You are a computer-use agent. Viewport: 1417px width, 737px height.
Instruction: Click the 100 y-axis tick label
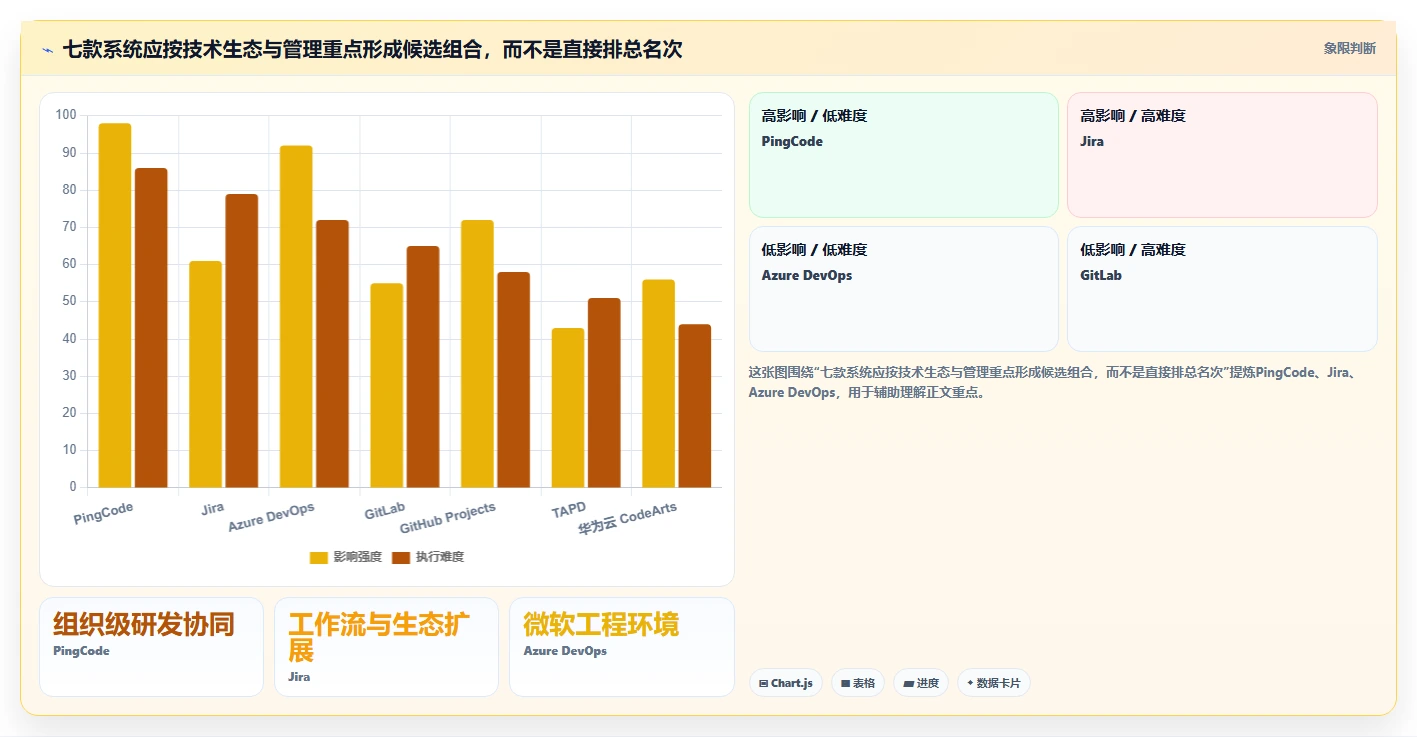[66, 115]
